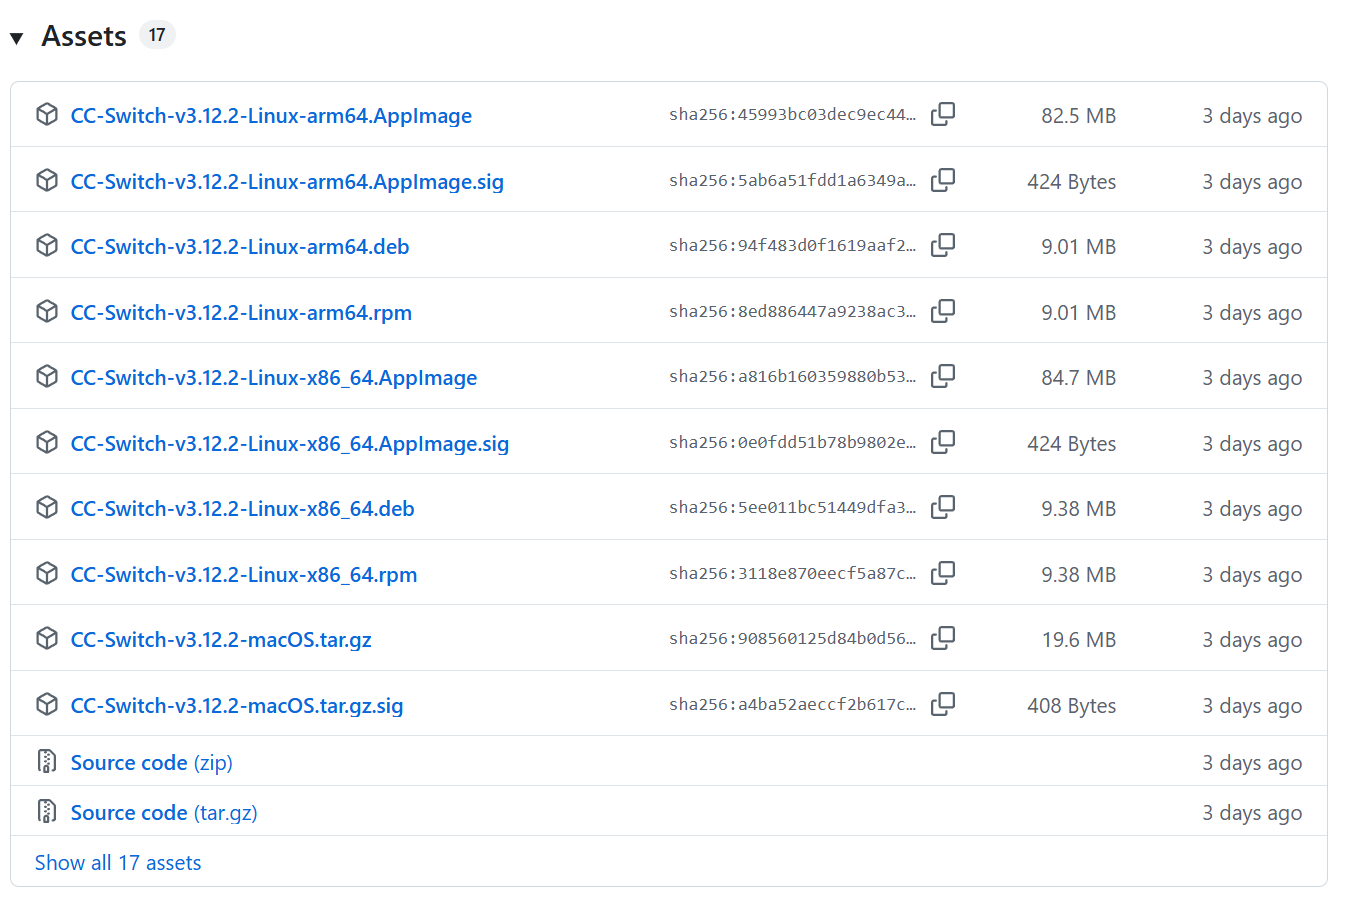Click zip file icon beside Source code (zip)

tap(47, 762)
